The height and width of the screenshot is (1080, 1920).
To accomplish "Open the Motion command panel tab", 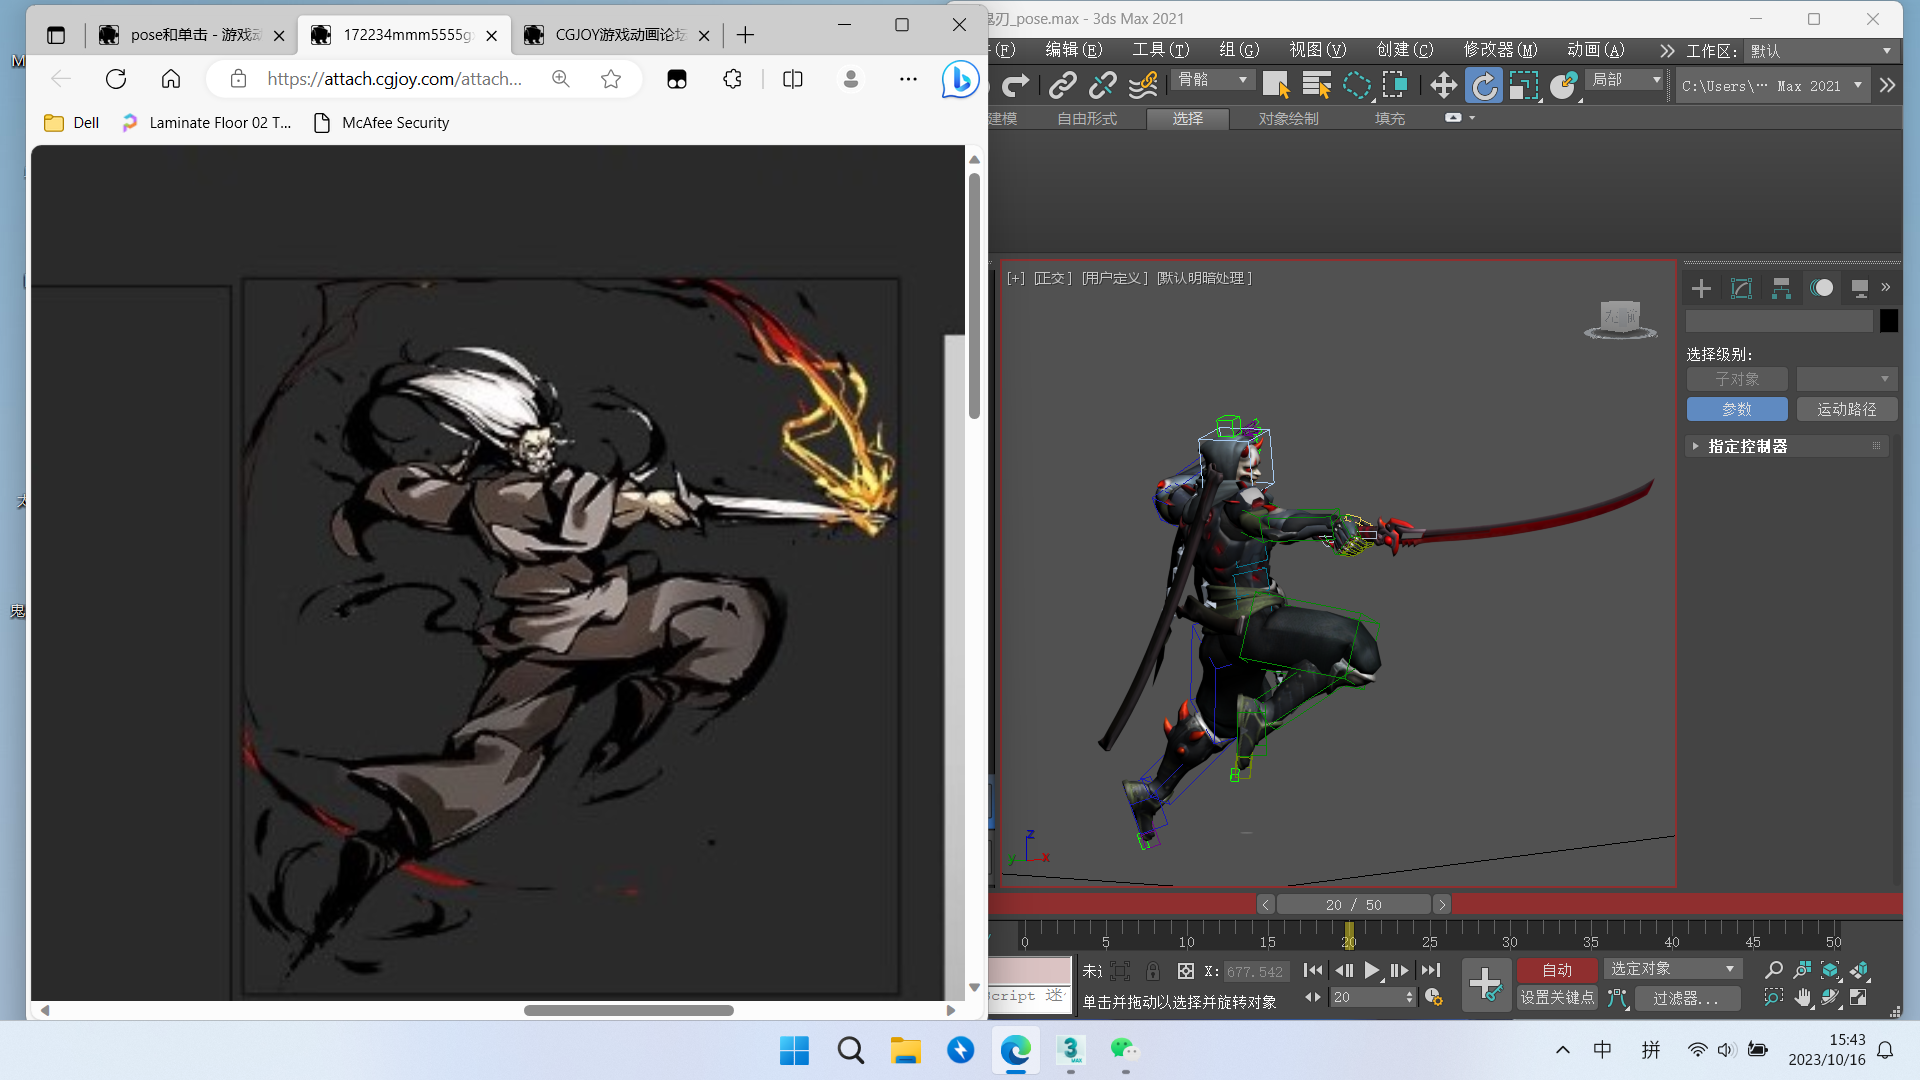I will 1821,289.
